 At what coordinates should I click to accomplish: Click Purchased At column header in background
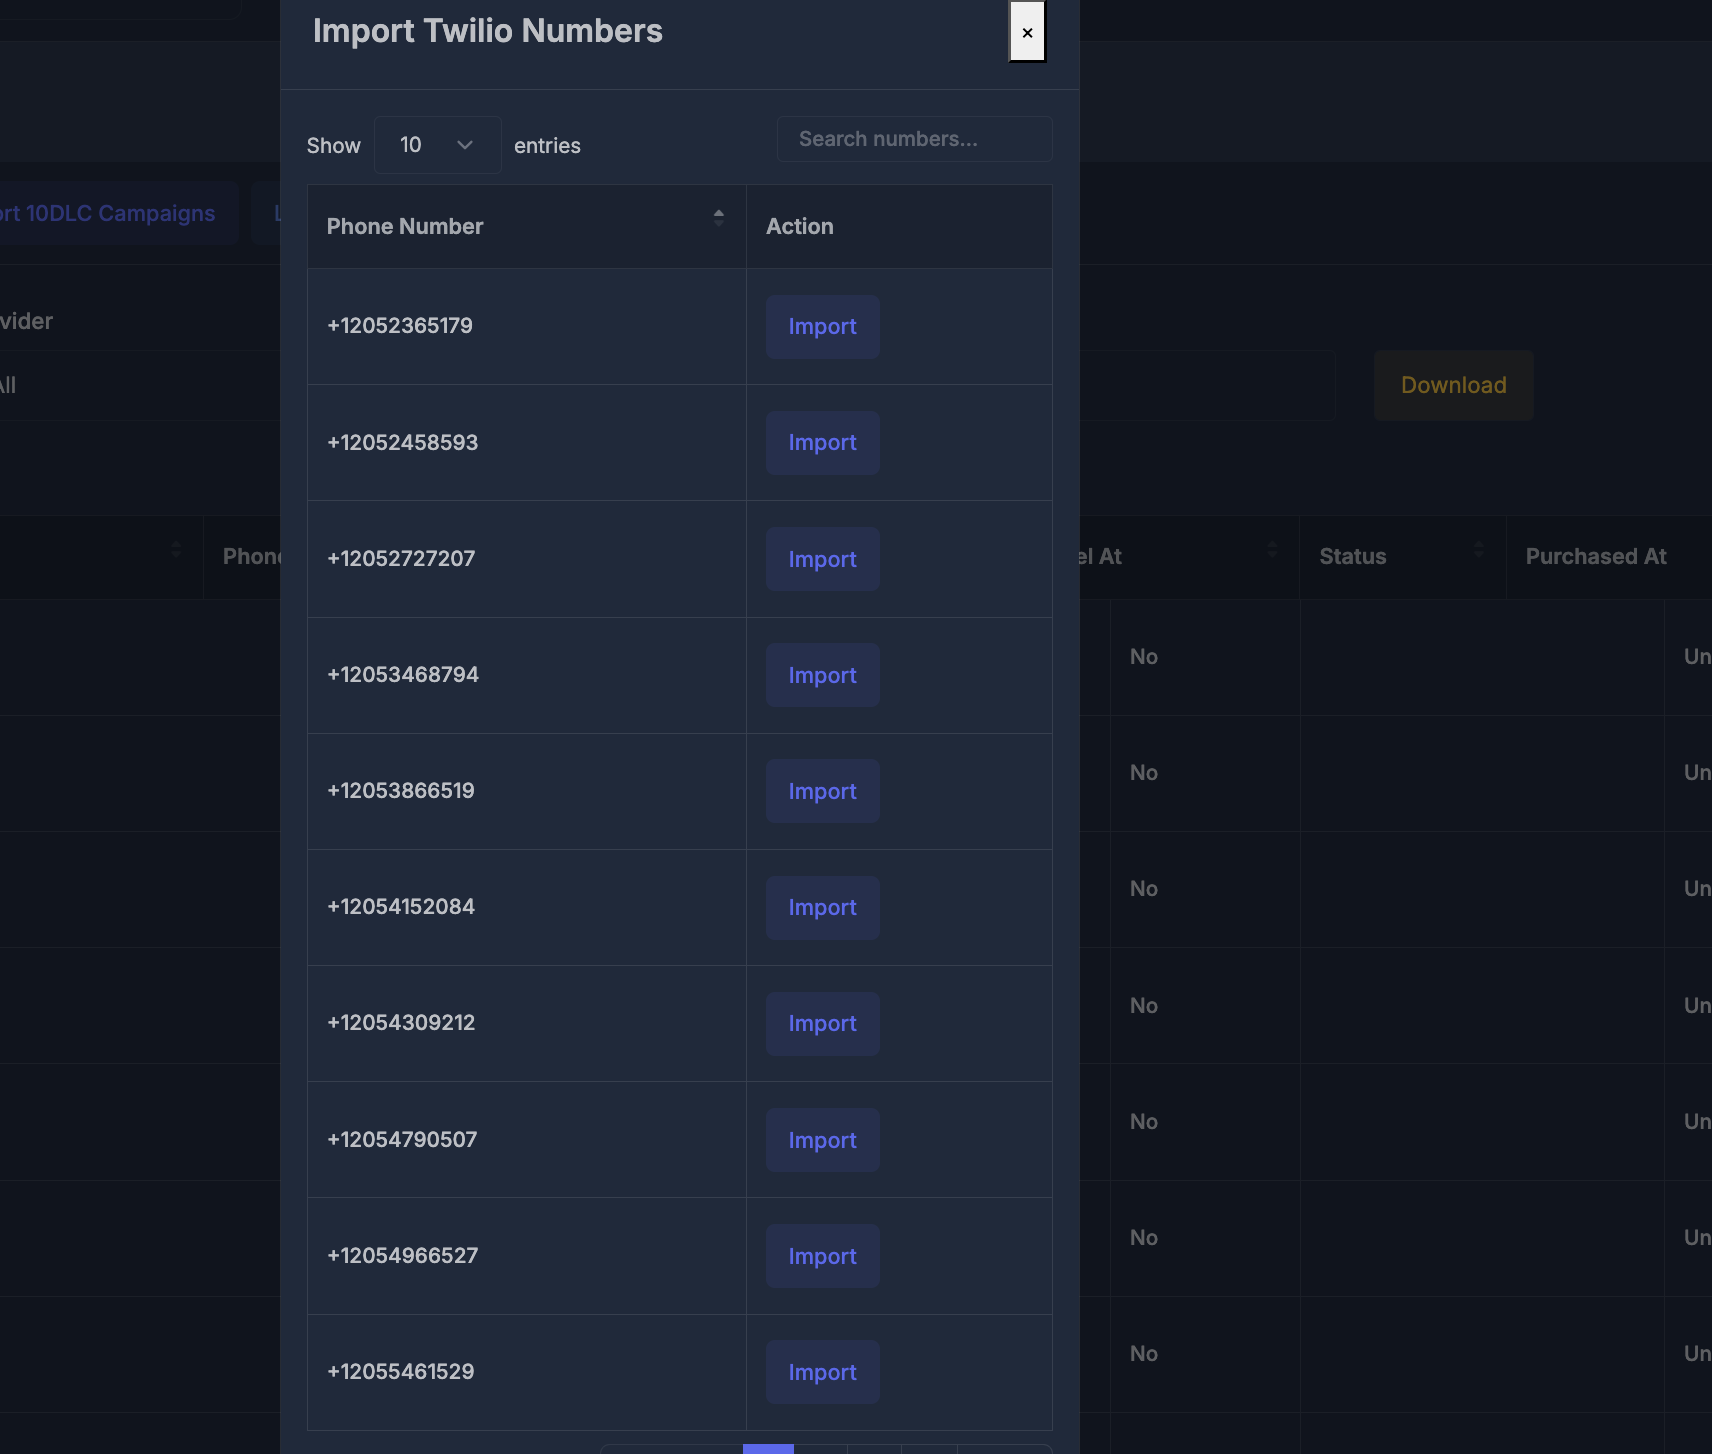tap(1596, 557)
